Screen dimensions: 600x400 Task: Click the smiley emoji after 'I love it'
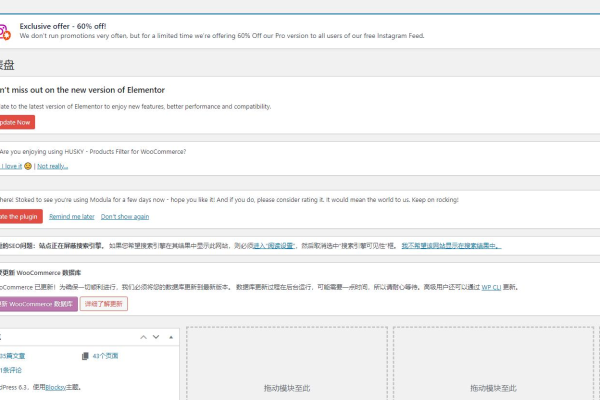(28, 166)
